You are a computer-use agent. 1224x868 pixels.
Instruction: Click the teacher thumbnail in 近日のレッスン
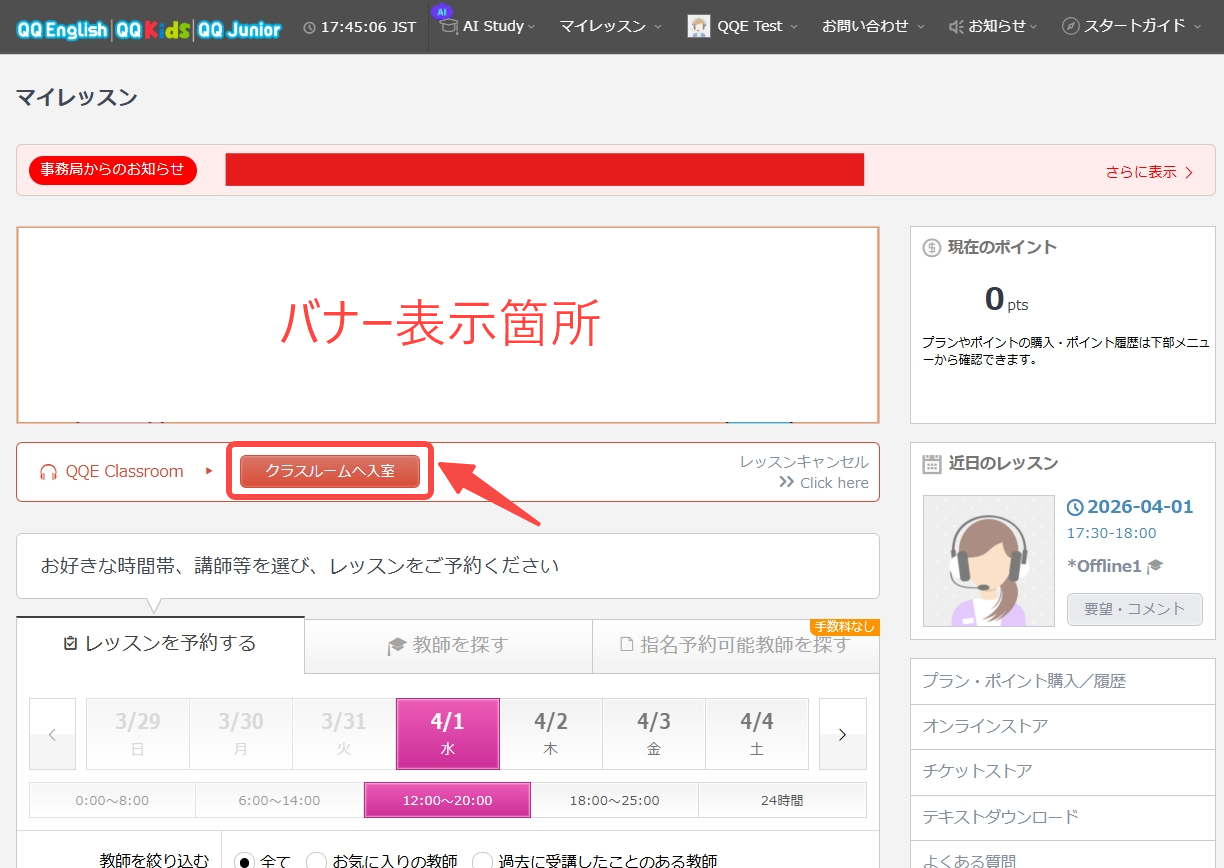point(988,561)
